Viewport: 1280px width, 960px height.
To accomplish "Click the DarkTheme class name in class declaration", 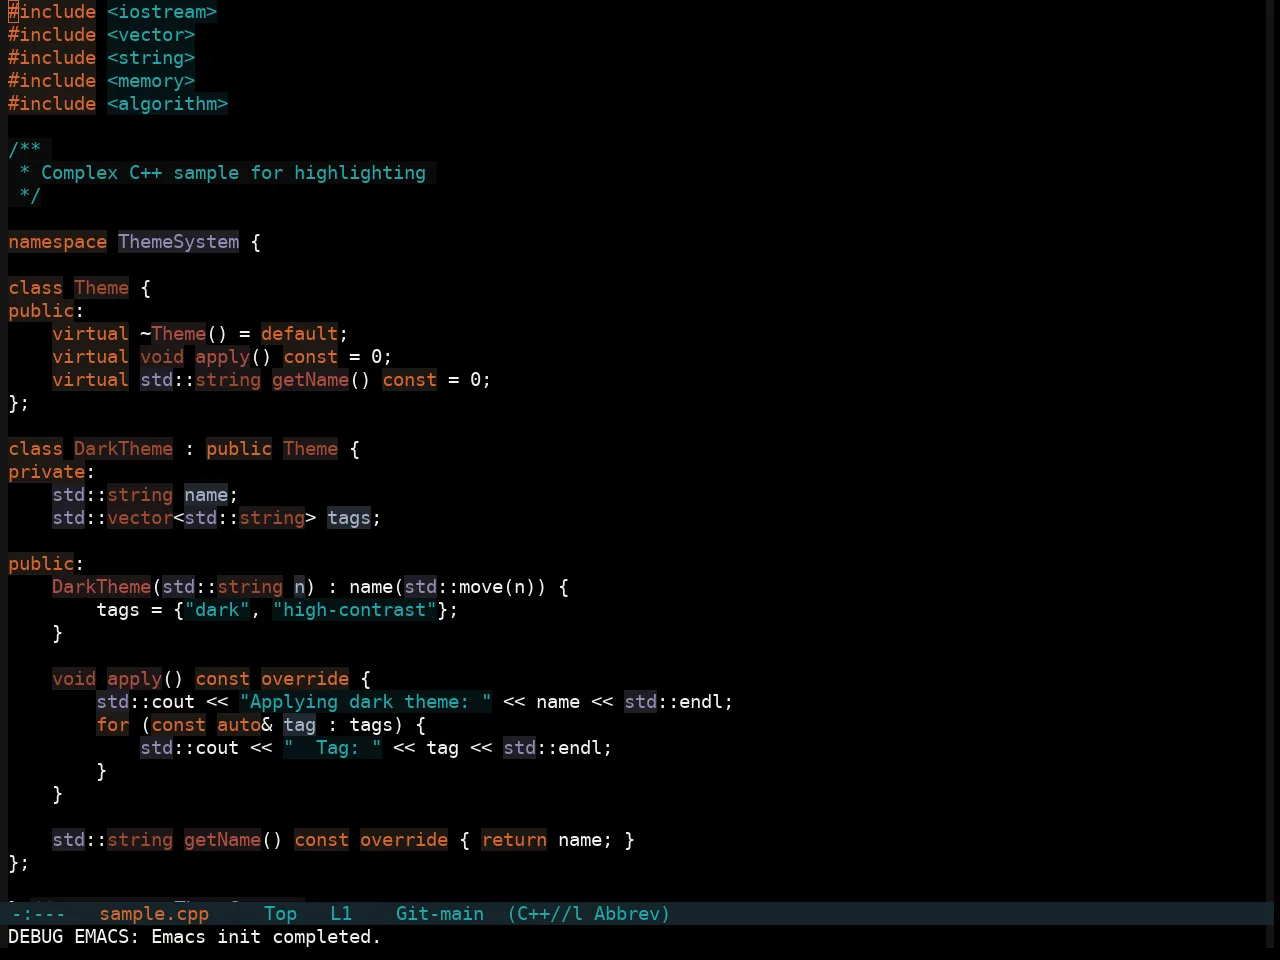I will pyautogui.click(x=123, y=449).
